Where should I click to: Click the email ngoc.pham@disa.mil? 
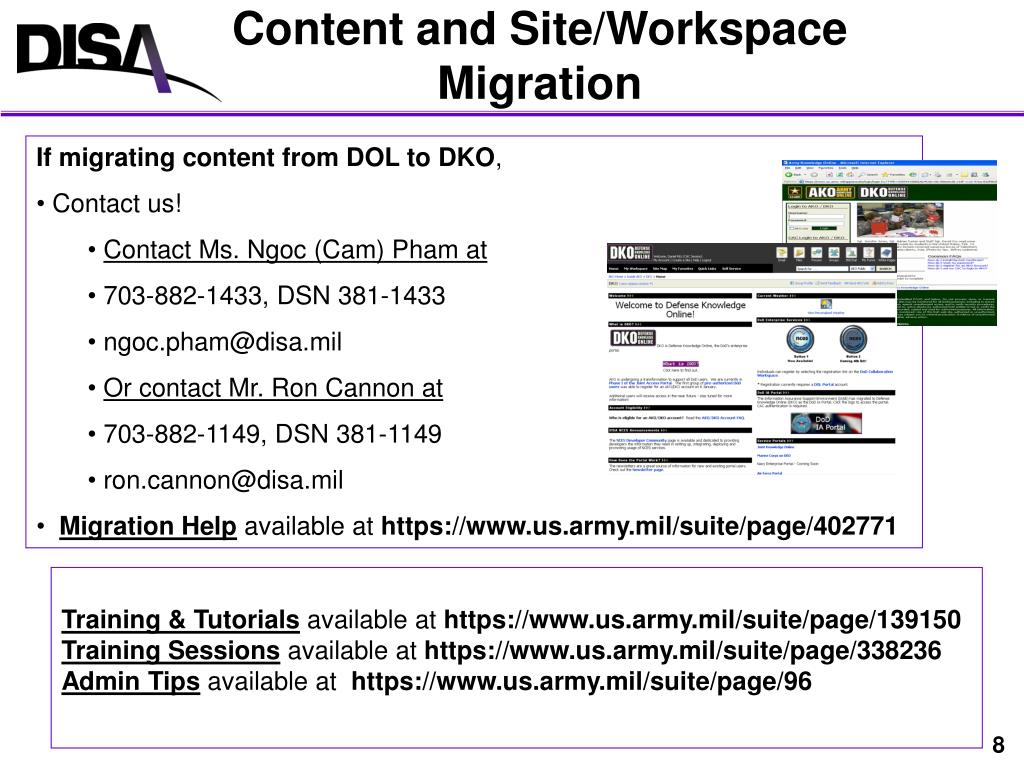[x=223, y=342]
